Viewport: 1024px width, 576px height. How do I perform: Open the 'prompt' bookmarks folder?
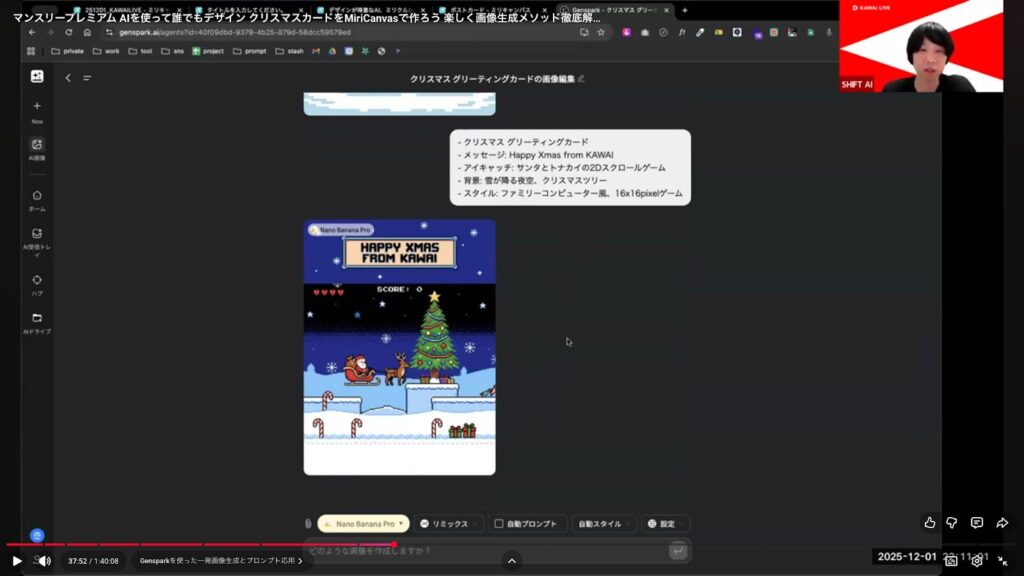pyautogui.click(x=250, y=51)
